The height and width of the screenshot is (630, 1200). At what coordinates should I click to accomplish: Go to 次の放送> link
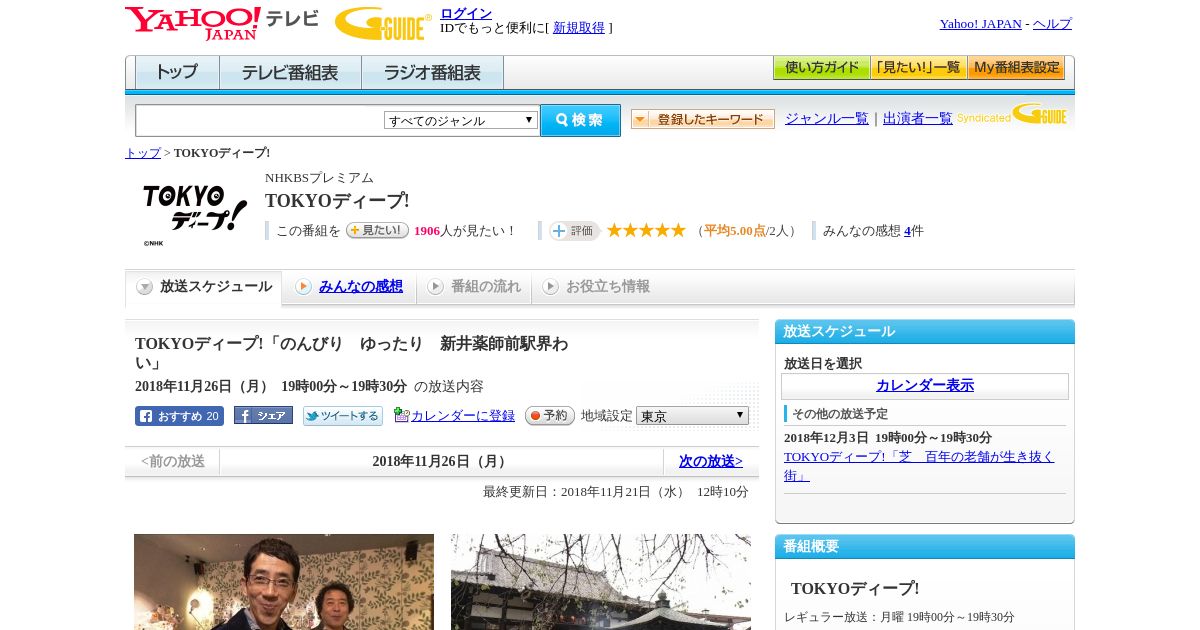711,461
